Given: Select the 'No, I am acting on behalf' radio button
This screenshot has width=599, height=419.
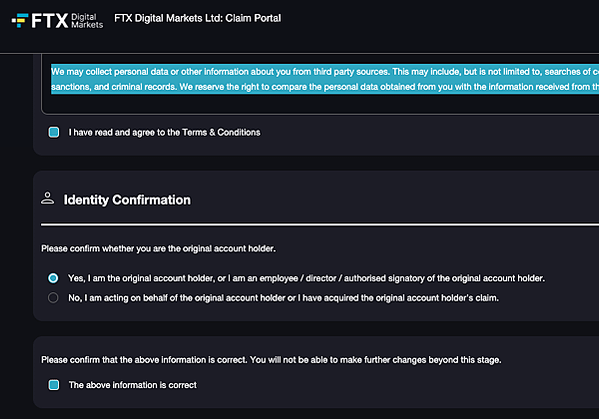Looking at the screenshot, I should 53,298.
